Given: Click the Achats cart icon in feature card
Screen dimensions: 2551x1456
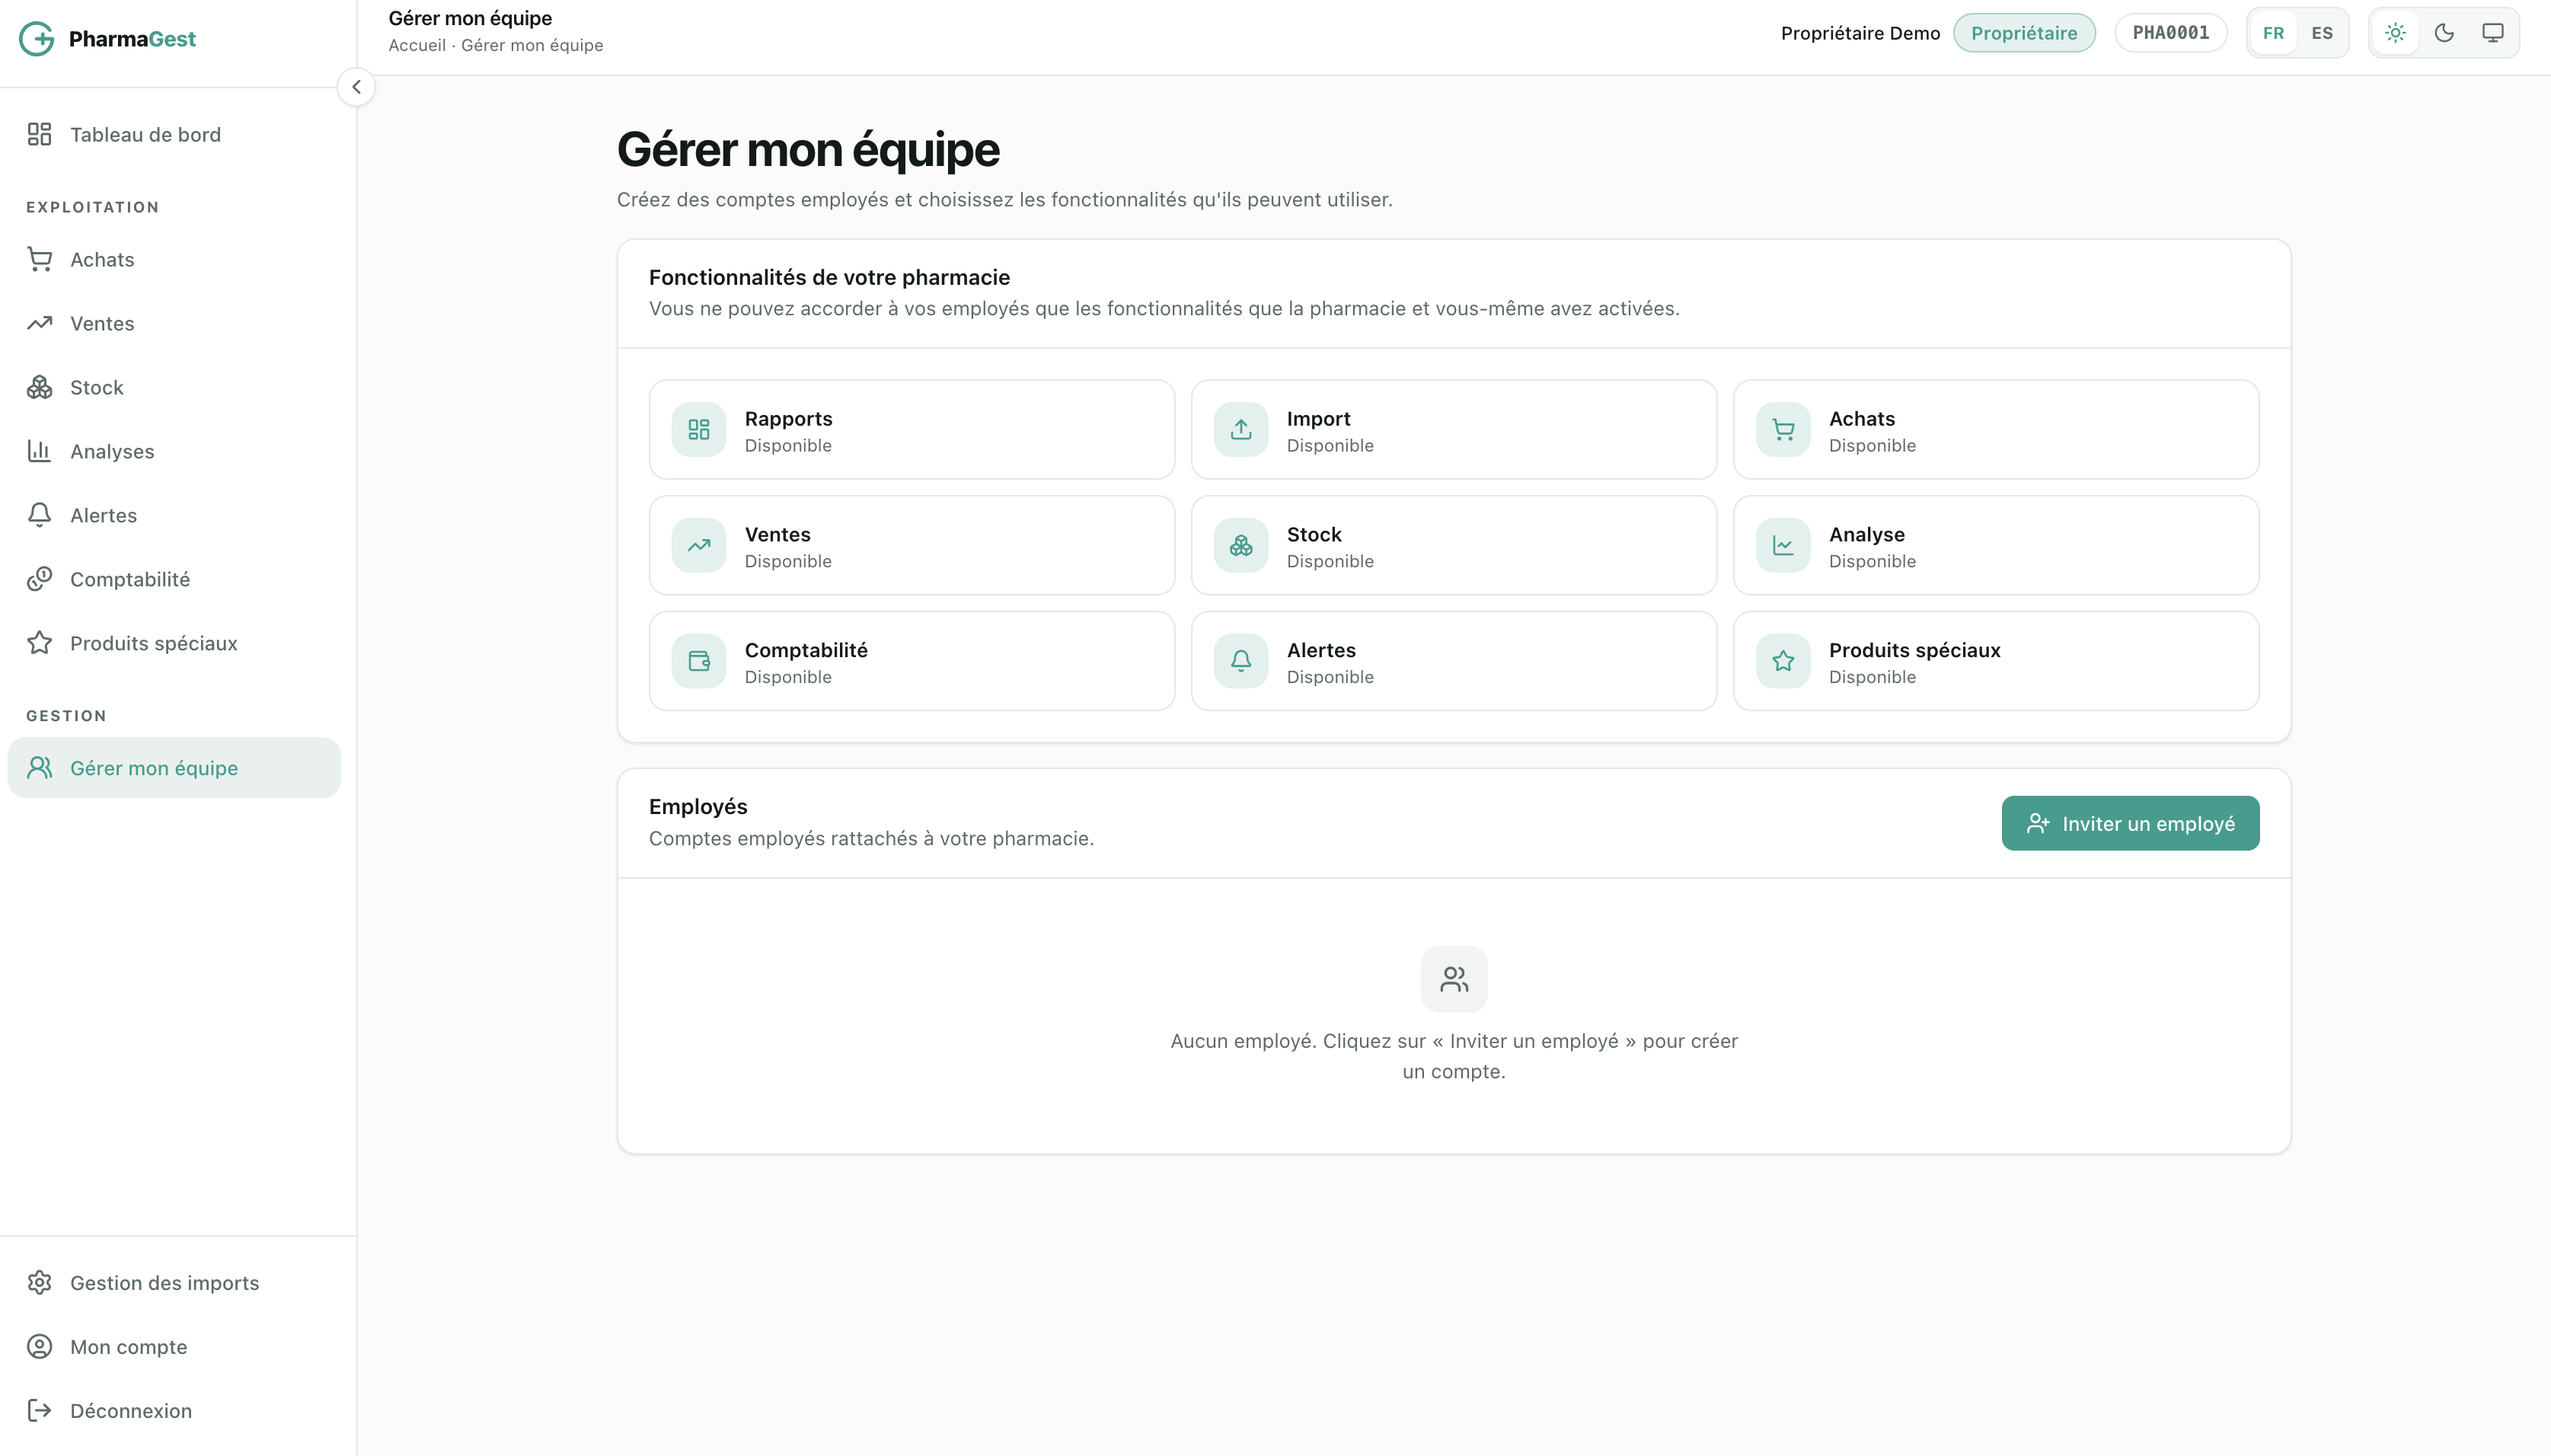Looking at the screenshot, I should tap(1783, 430).
